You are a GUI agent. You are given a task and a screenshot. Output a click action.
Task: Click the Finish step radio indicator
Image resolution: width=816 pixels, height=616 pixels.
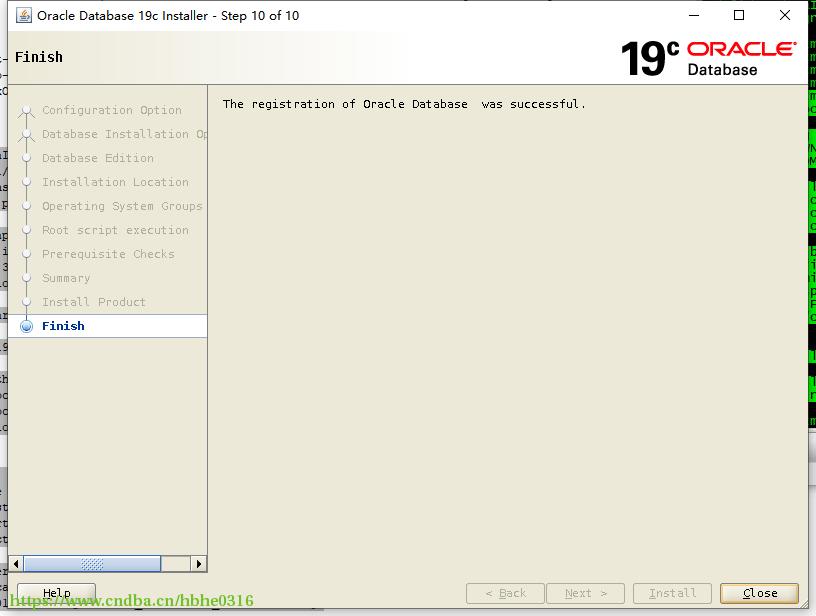[27, 326]
